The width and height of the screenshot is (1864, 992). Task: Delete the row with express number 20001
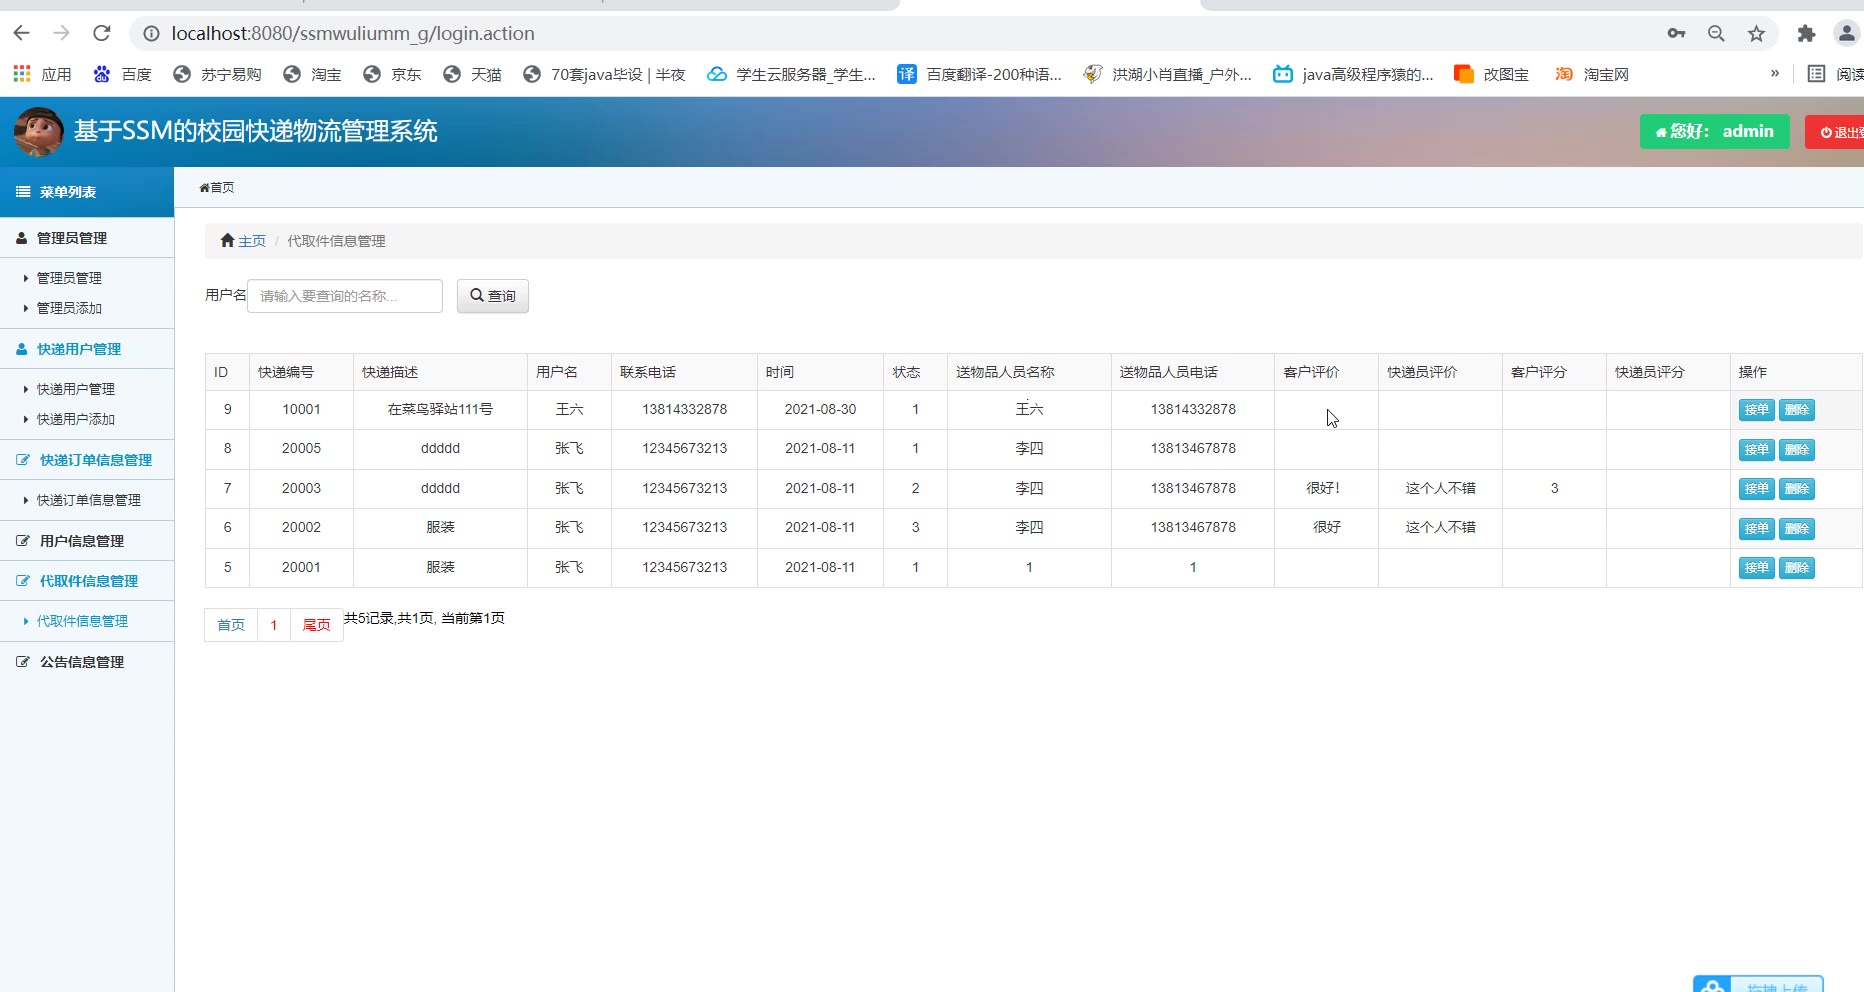pyautogui.click(x=1797, y=568)
